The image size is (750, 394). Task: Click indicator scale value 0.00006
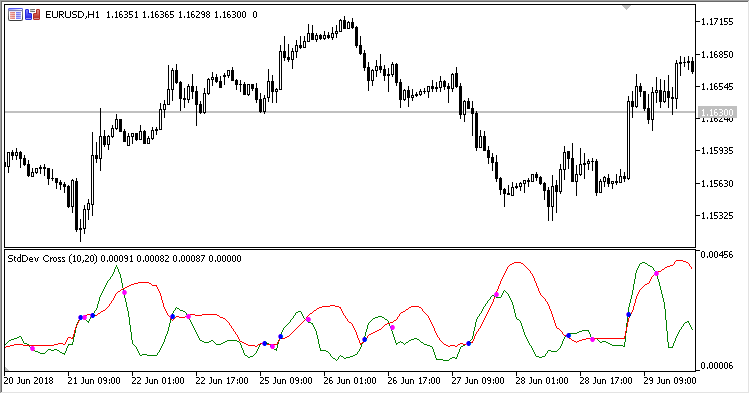(717, 366)
